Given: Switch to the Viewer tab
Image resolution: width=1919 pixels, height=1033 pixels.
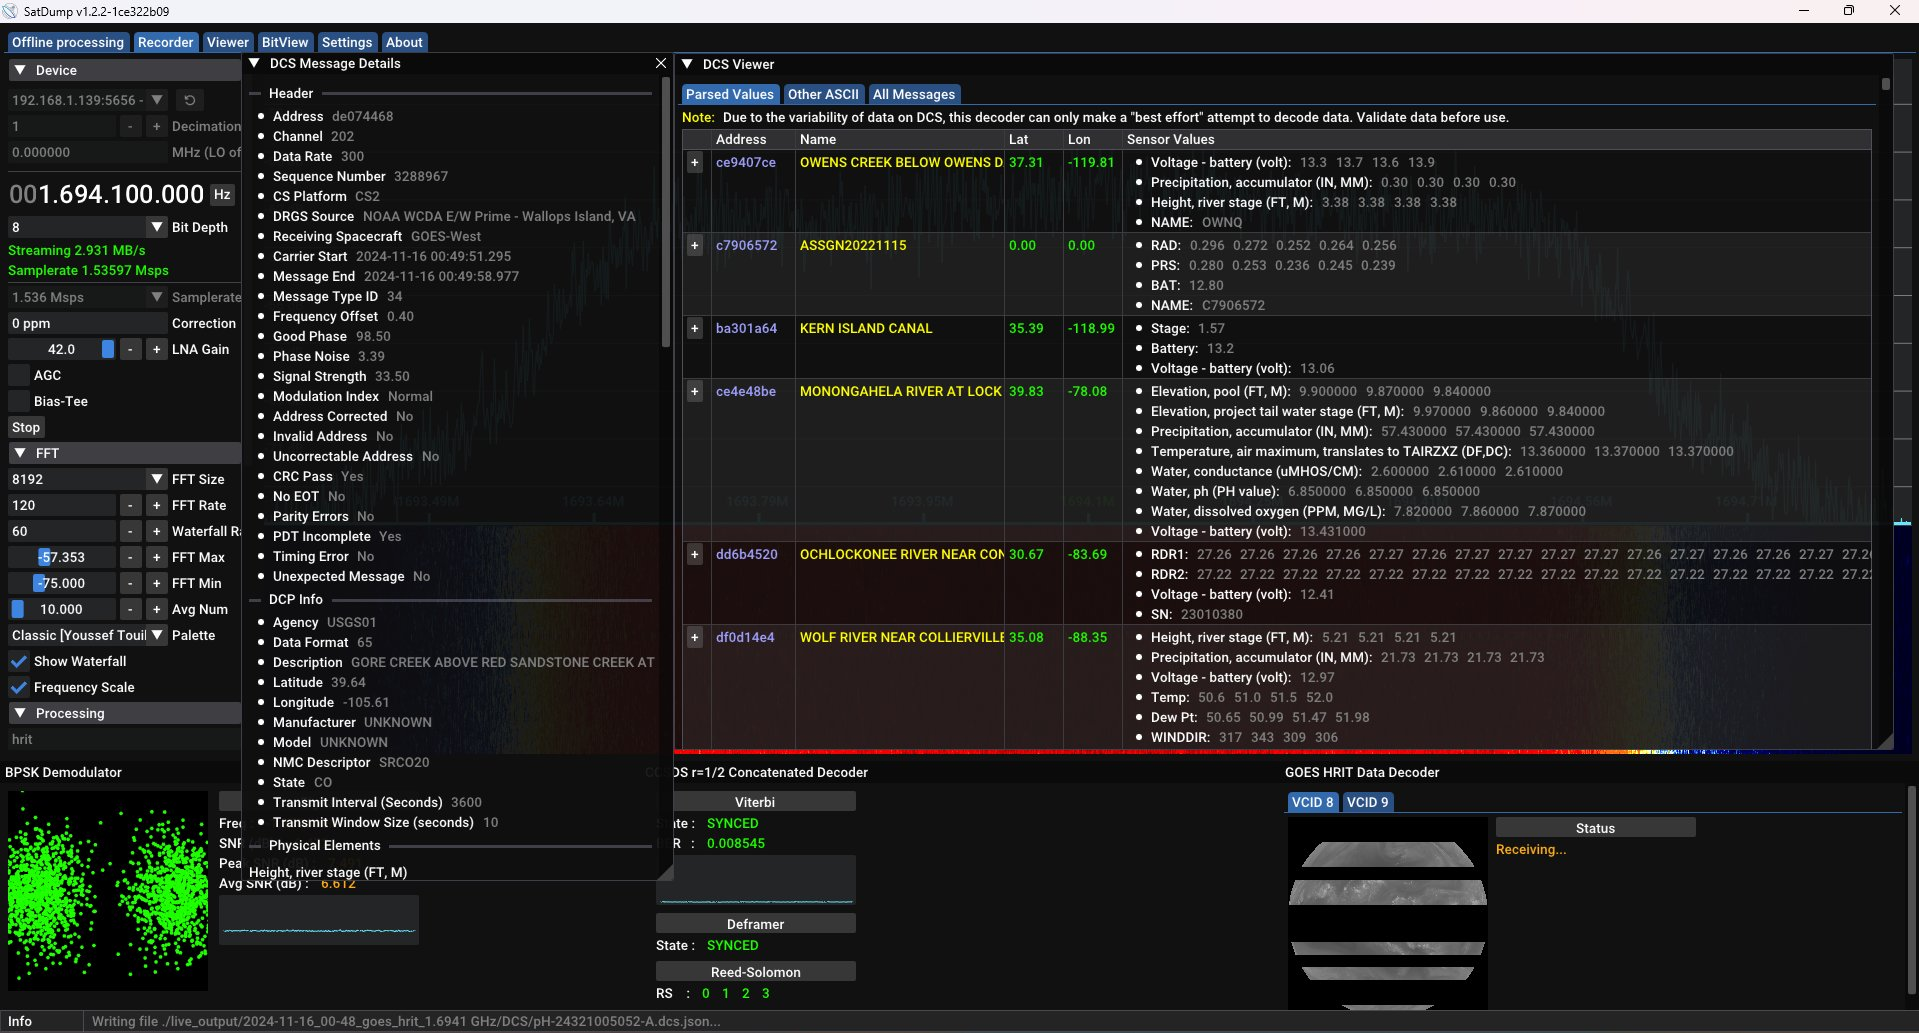Looking at the screenshot, I should click(x=228, y=42).
